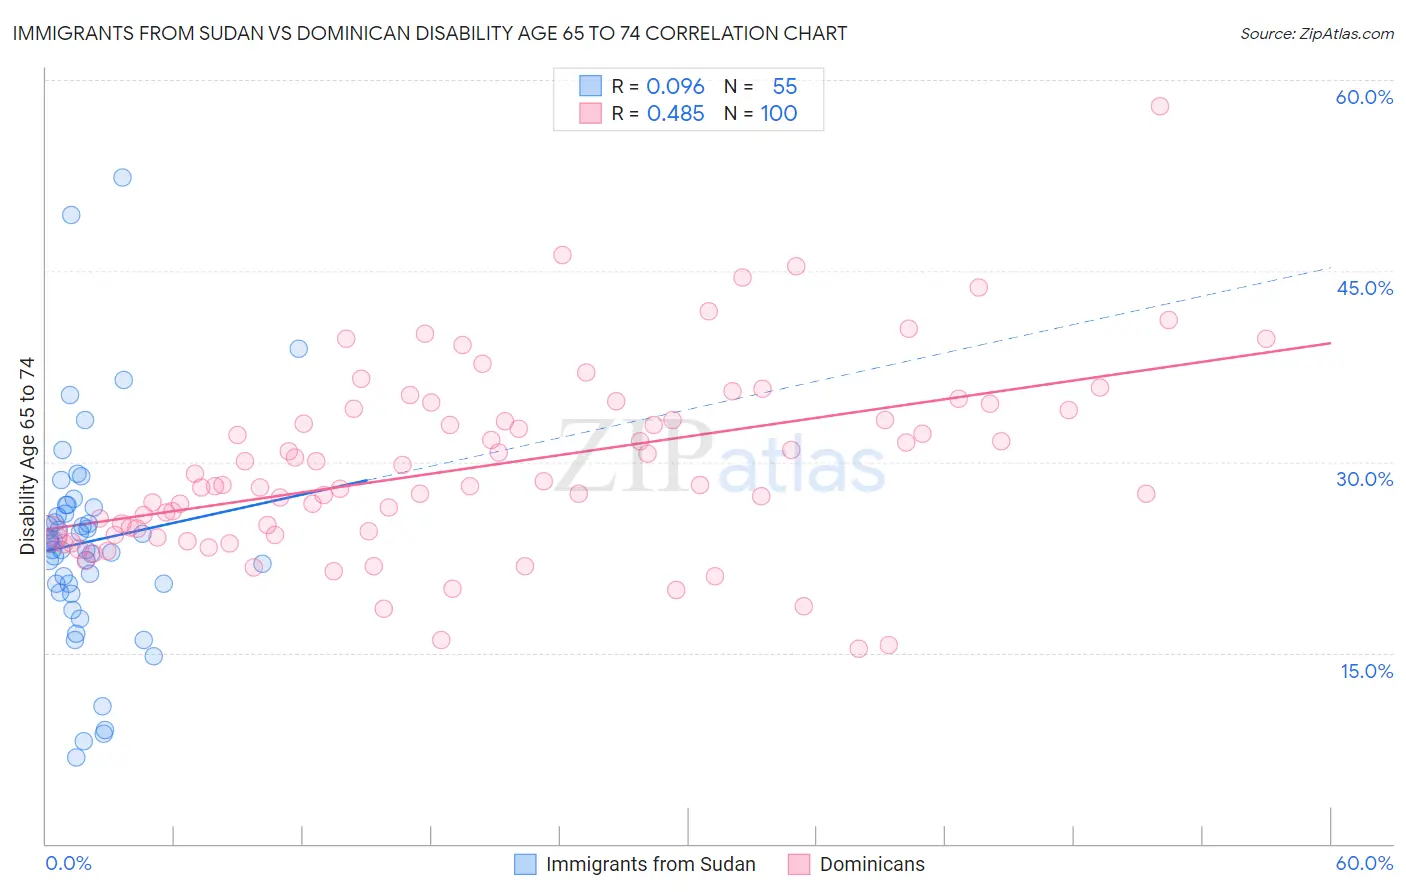Click the pink swatch beside R = 0.485

pos(590,113)
